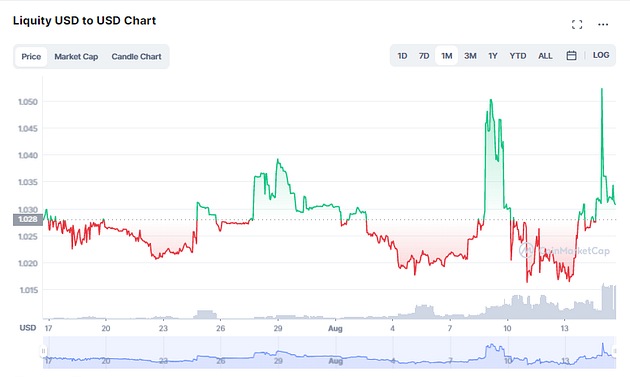Click the 1.040 y-axis label
This screenshot has height=377, width=630.
coord(28,155)
